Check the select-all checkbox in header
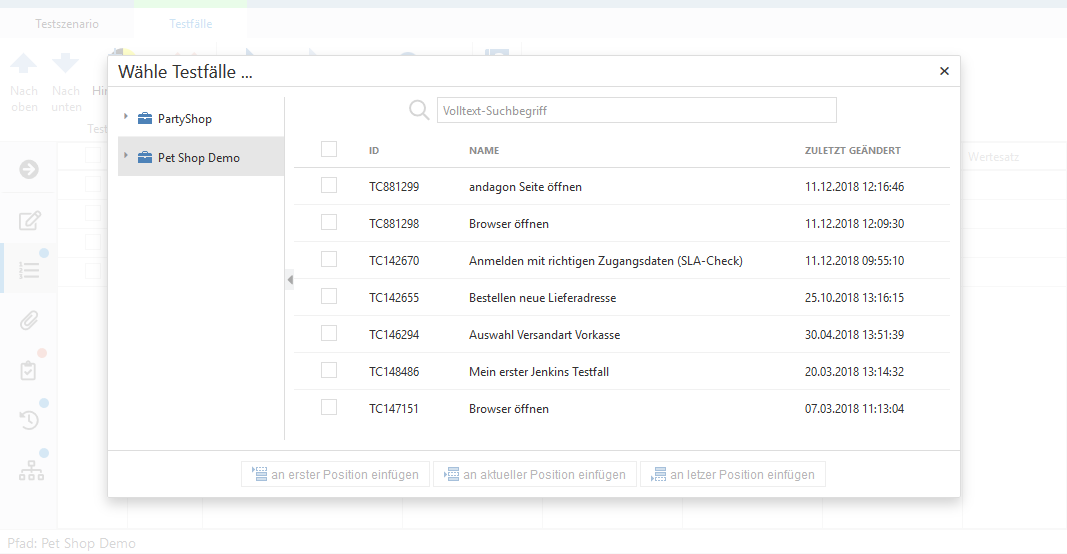This screenshot has width=1067, height=554. pyautogui.click(x=329, y=149)
